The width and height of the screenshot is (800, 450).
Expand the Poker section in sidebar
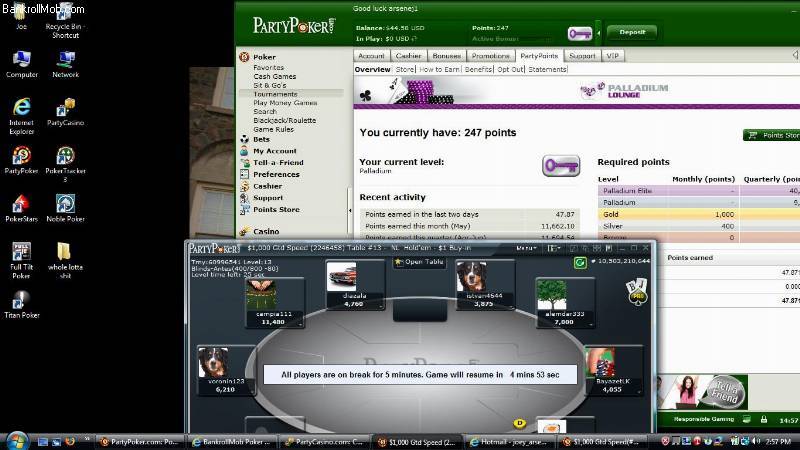(x=264, y=57)
